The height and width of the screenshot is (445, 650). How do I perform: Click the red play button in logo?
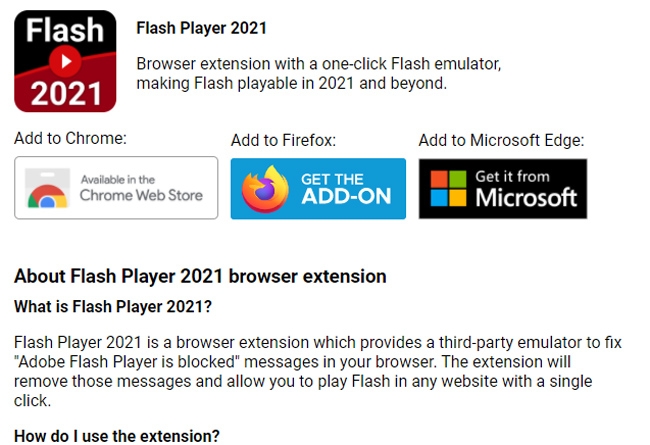pos(65,61)
